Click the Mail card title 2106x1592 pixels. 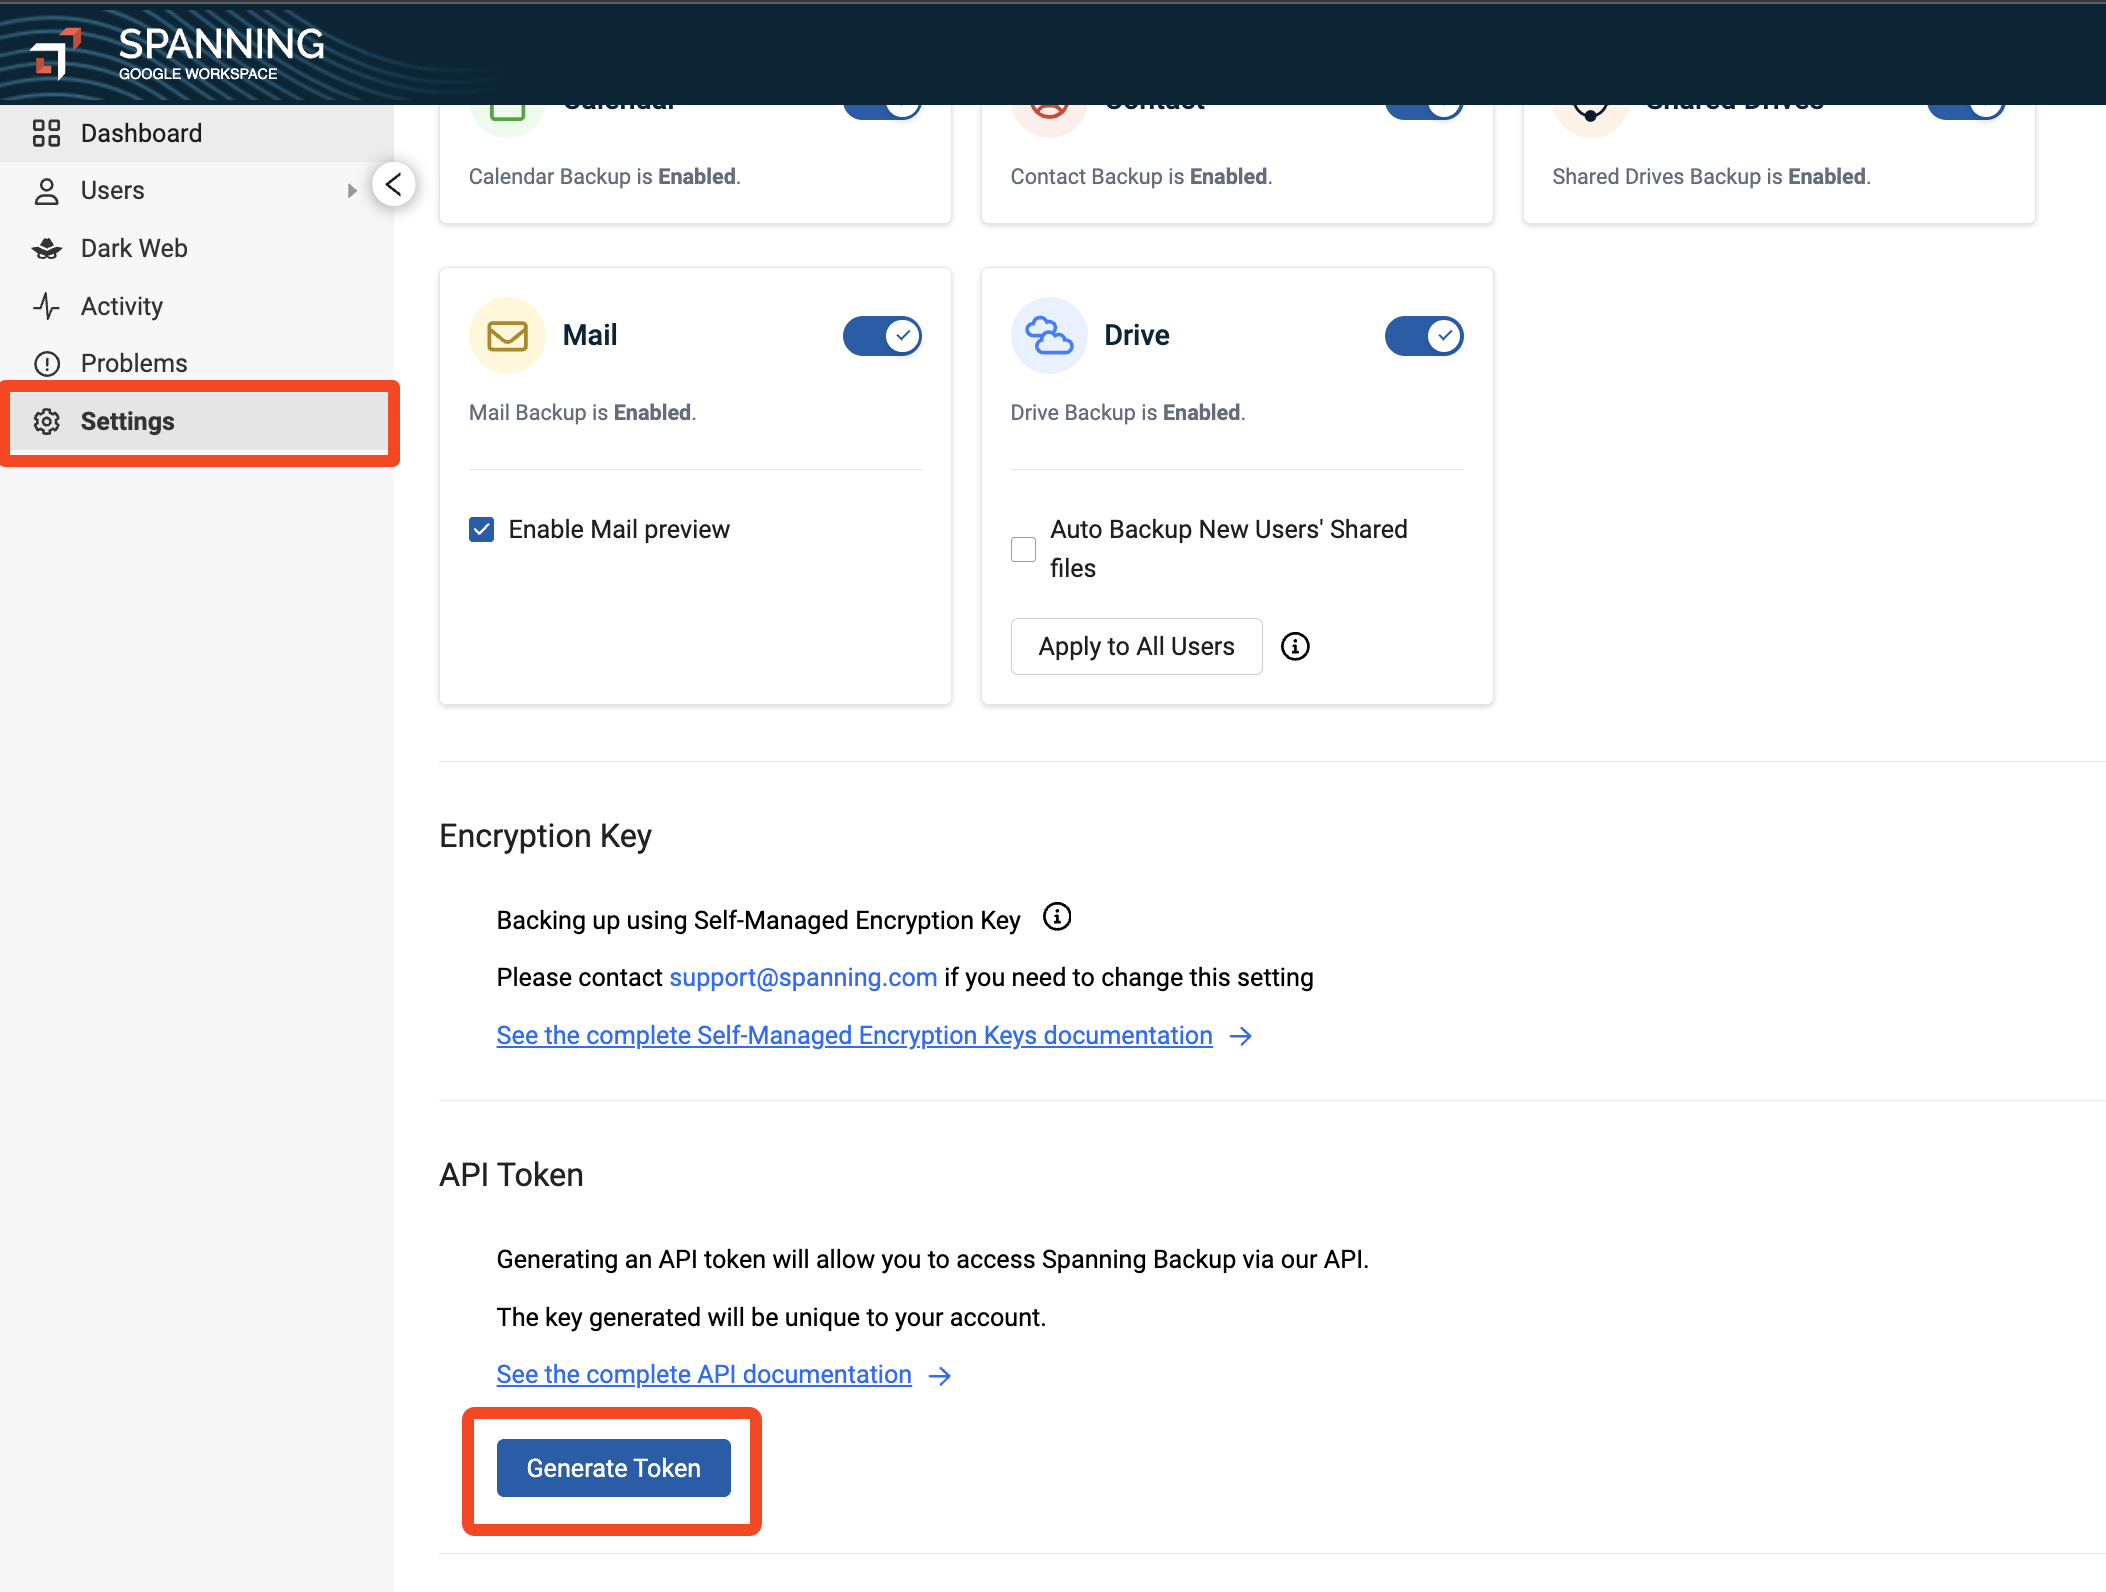tap(590, 335)
